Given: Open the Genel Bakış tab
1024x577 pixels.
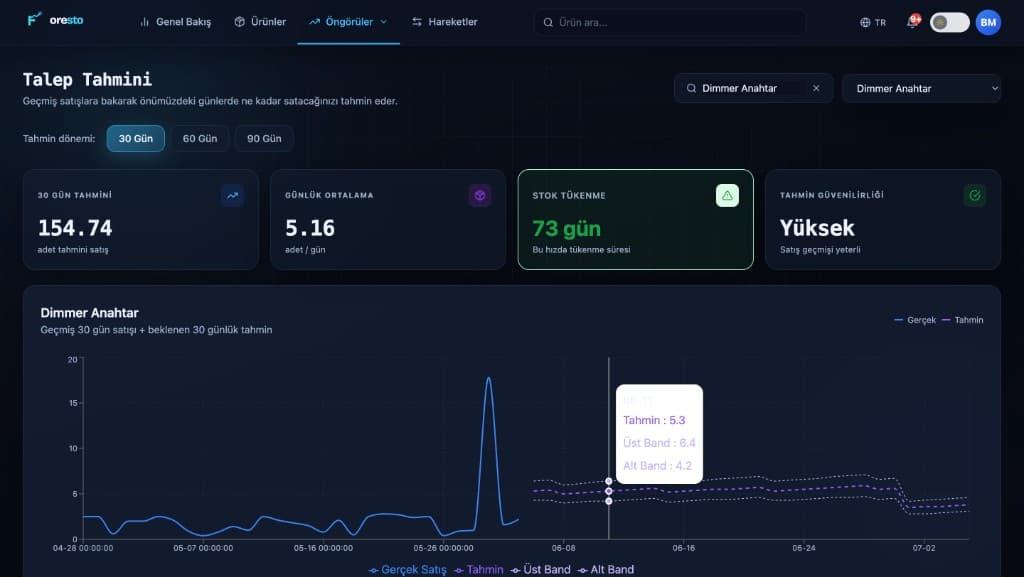Looking at the screenshot, I should [176, 22].
